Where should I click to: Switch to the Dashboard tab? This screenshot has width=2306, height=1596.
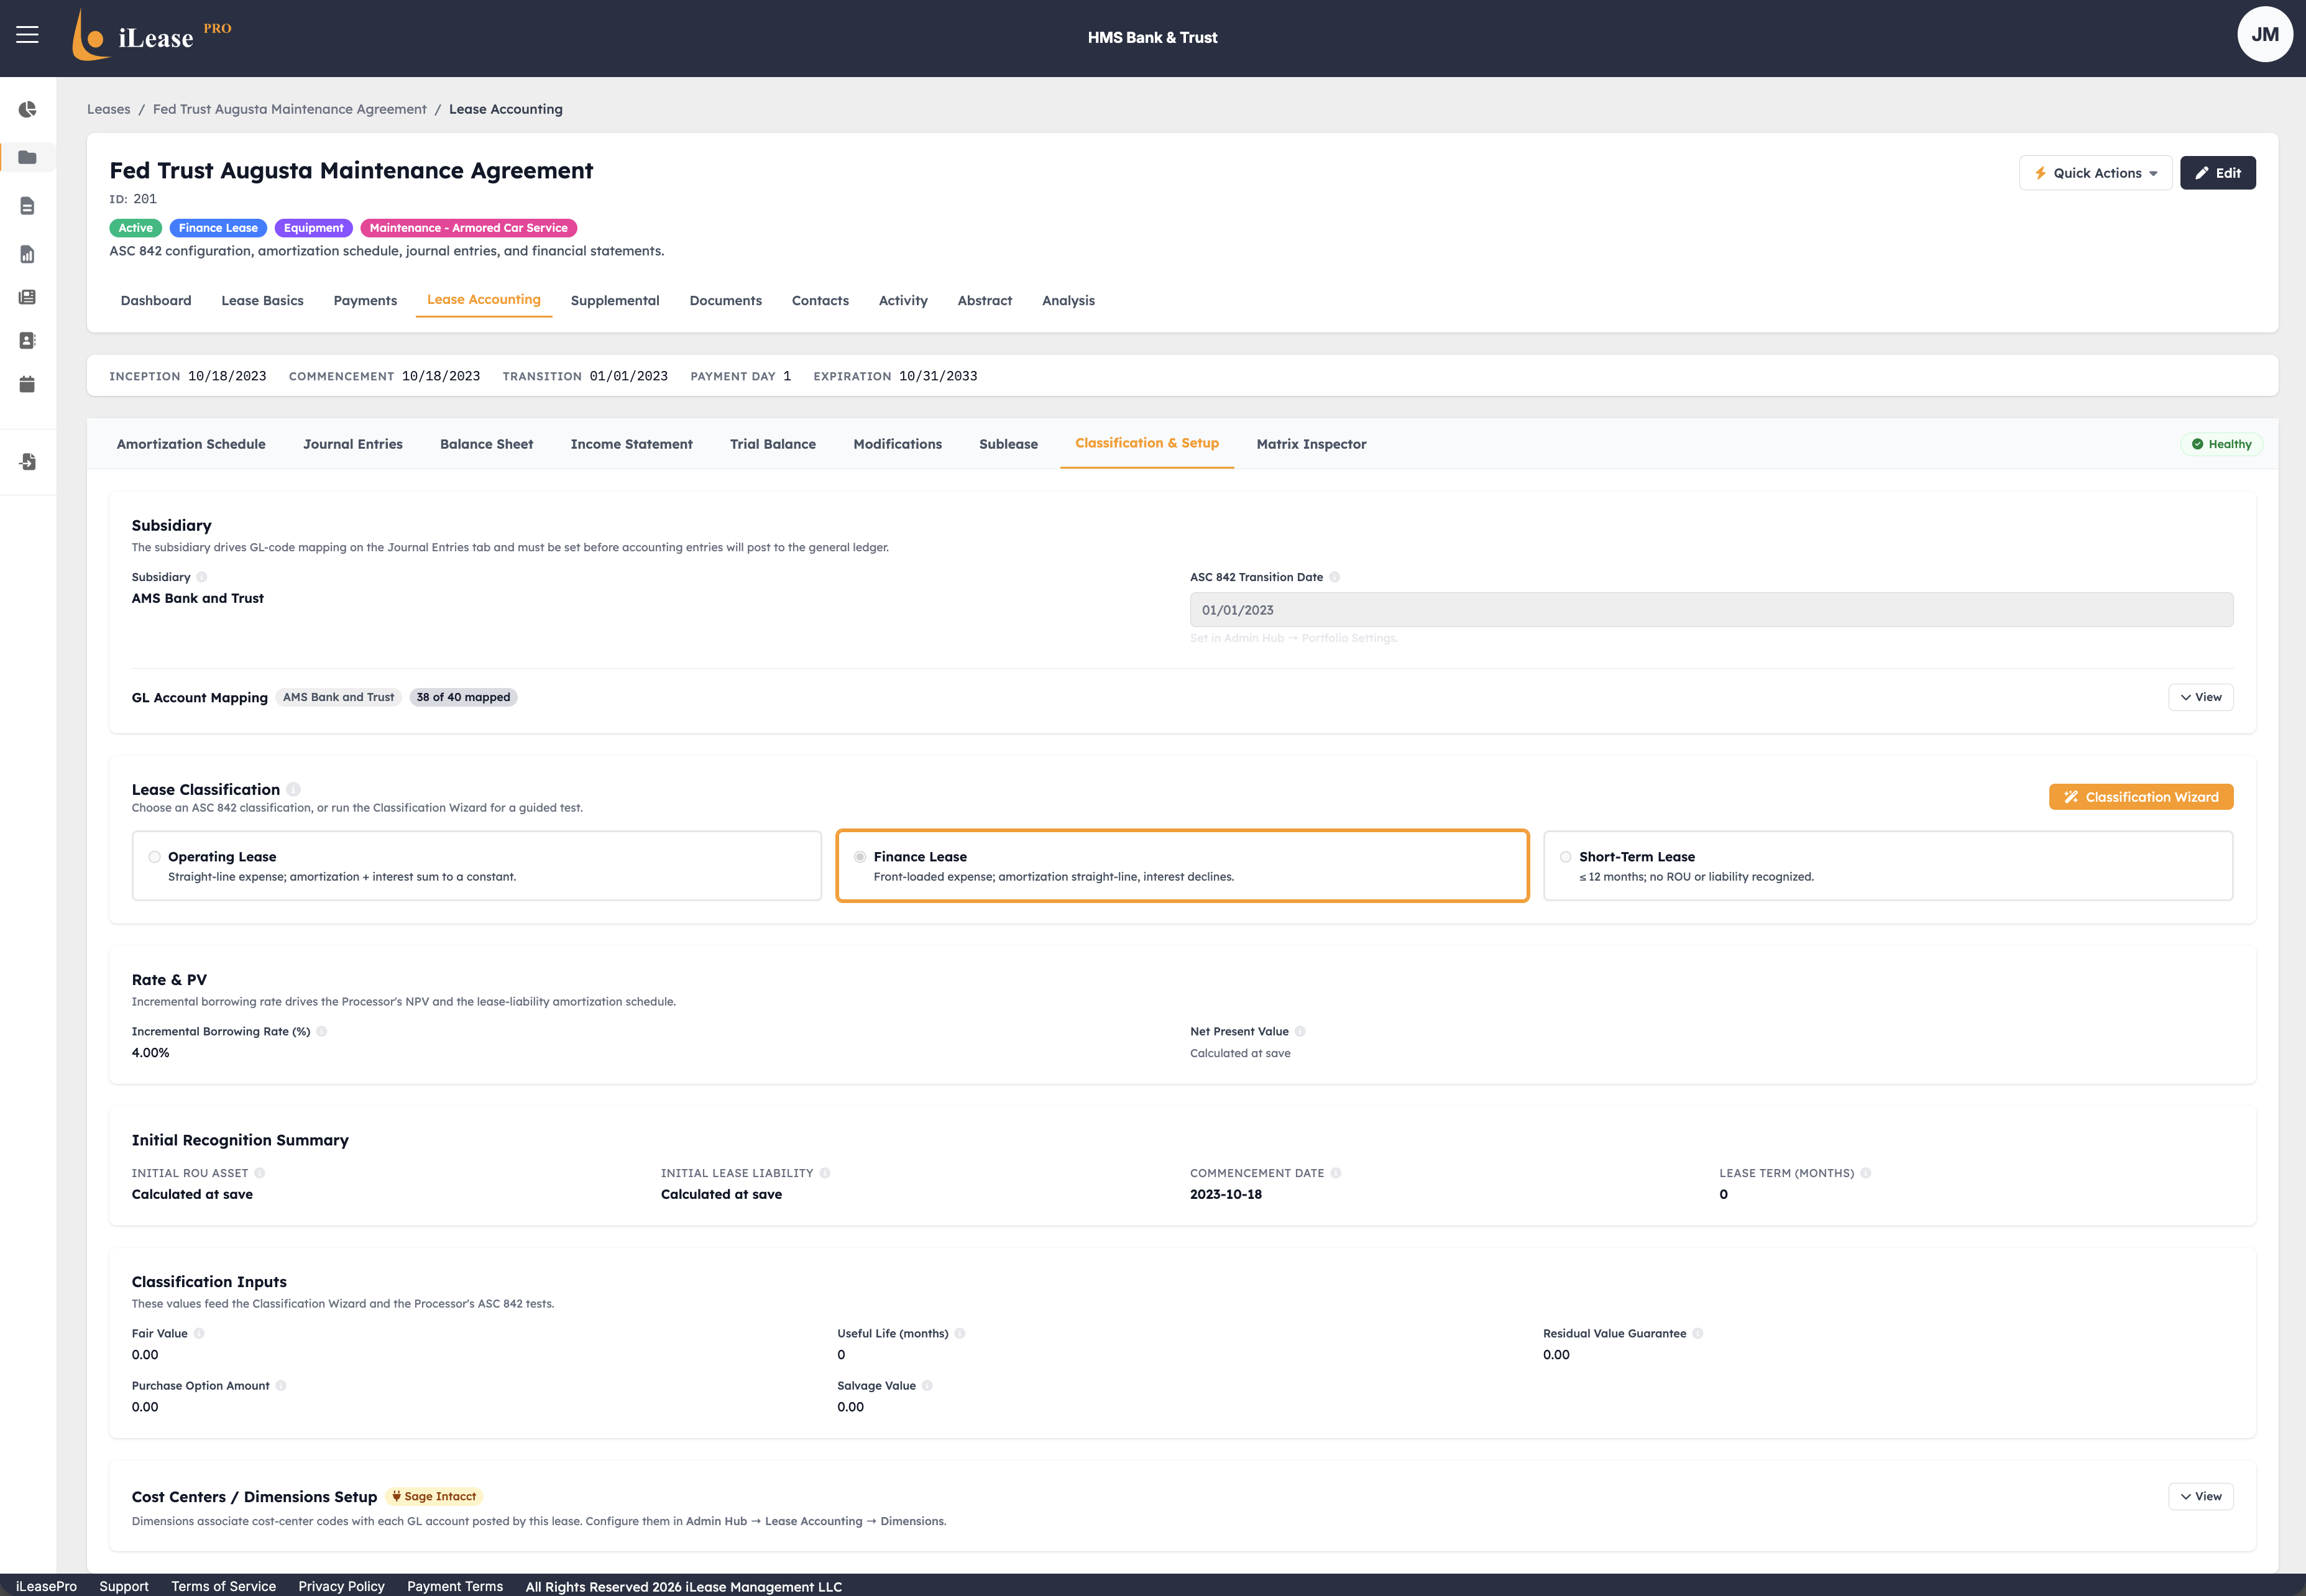[156, 300]
